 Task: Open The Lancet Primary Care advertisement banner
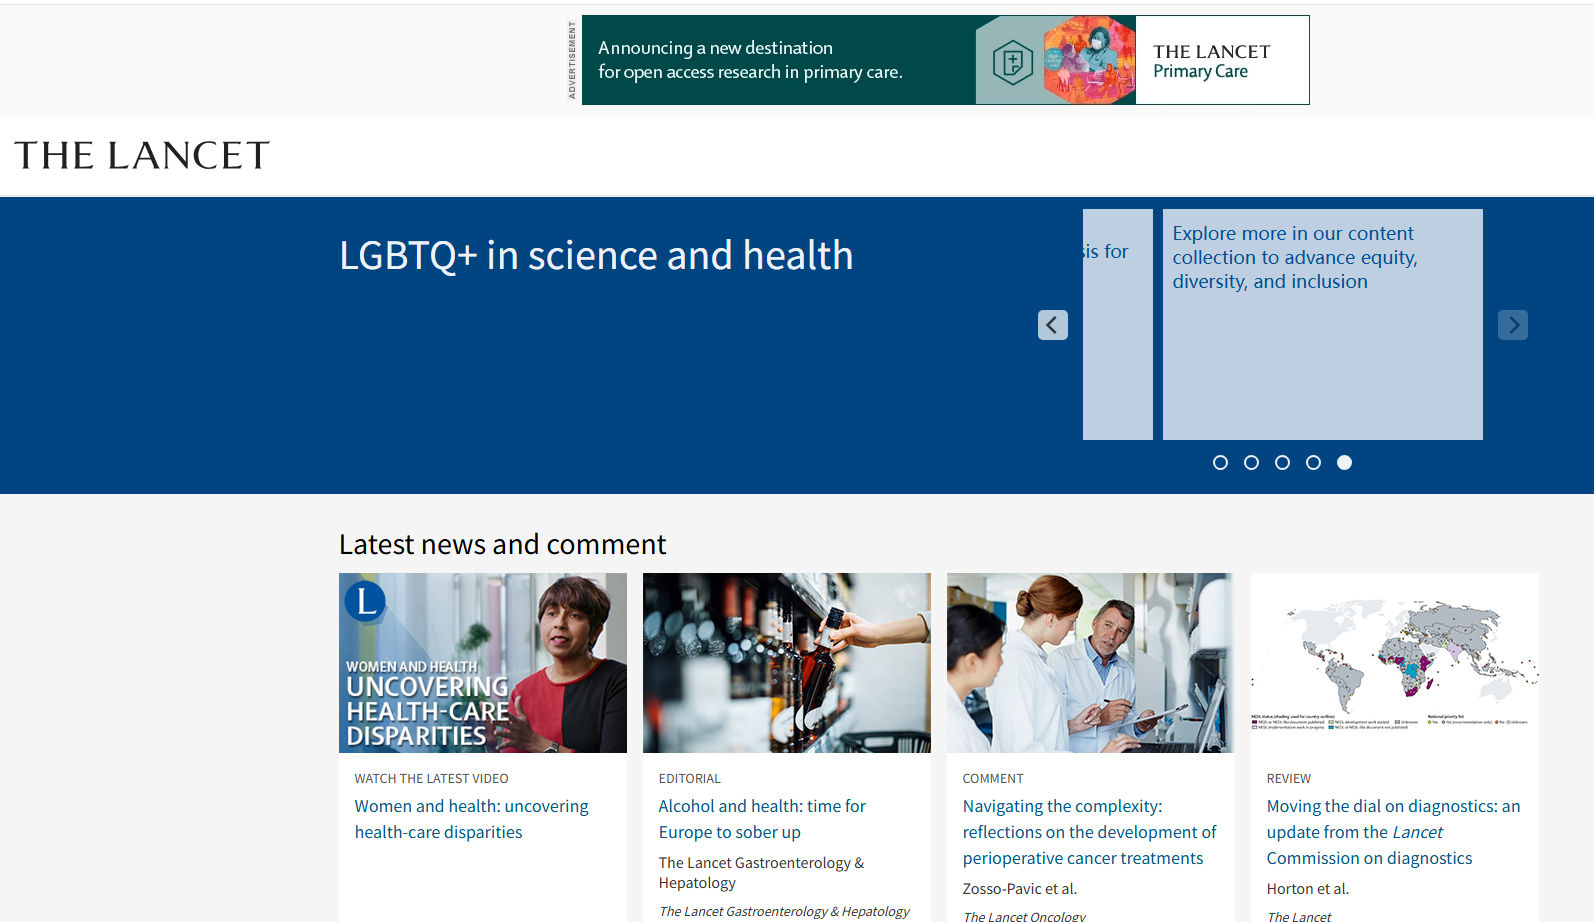coord(945,60)
